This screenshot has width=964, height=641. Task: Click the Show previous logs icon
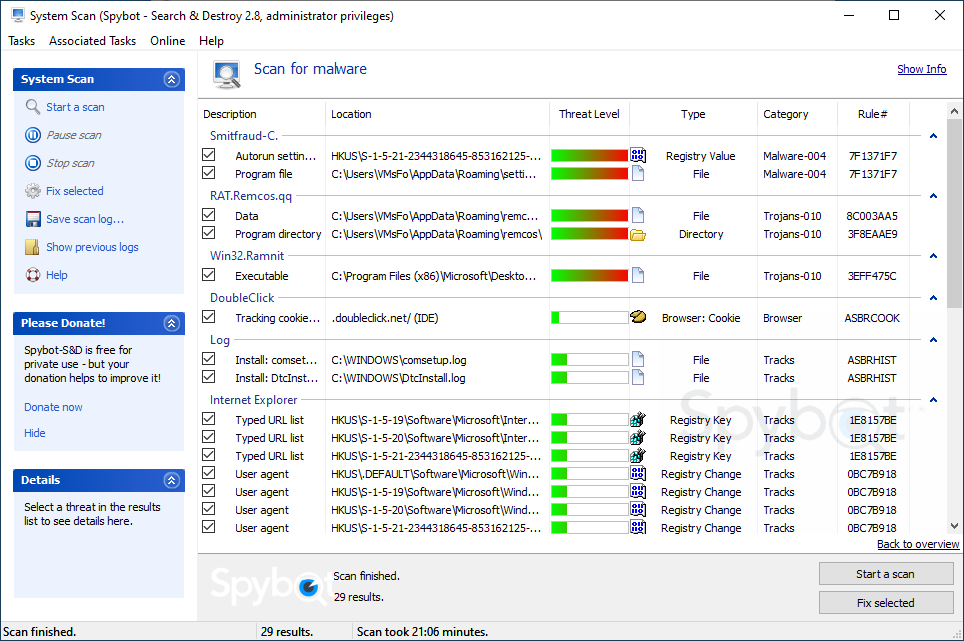[x=33, y=247]
